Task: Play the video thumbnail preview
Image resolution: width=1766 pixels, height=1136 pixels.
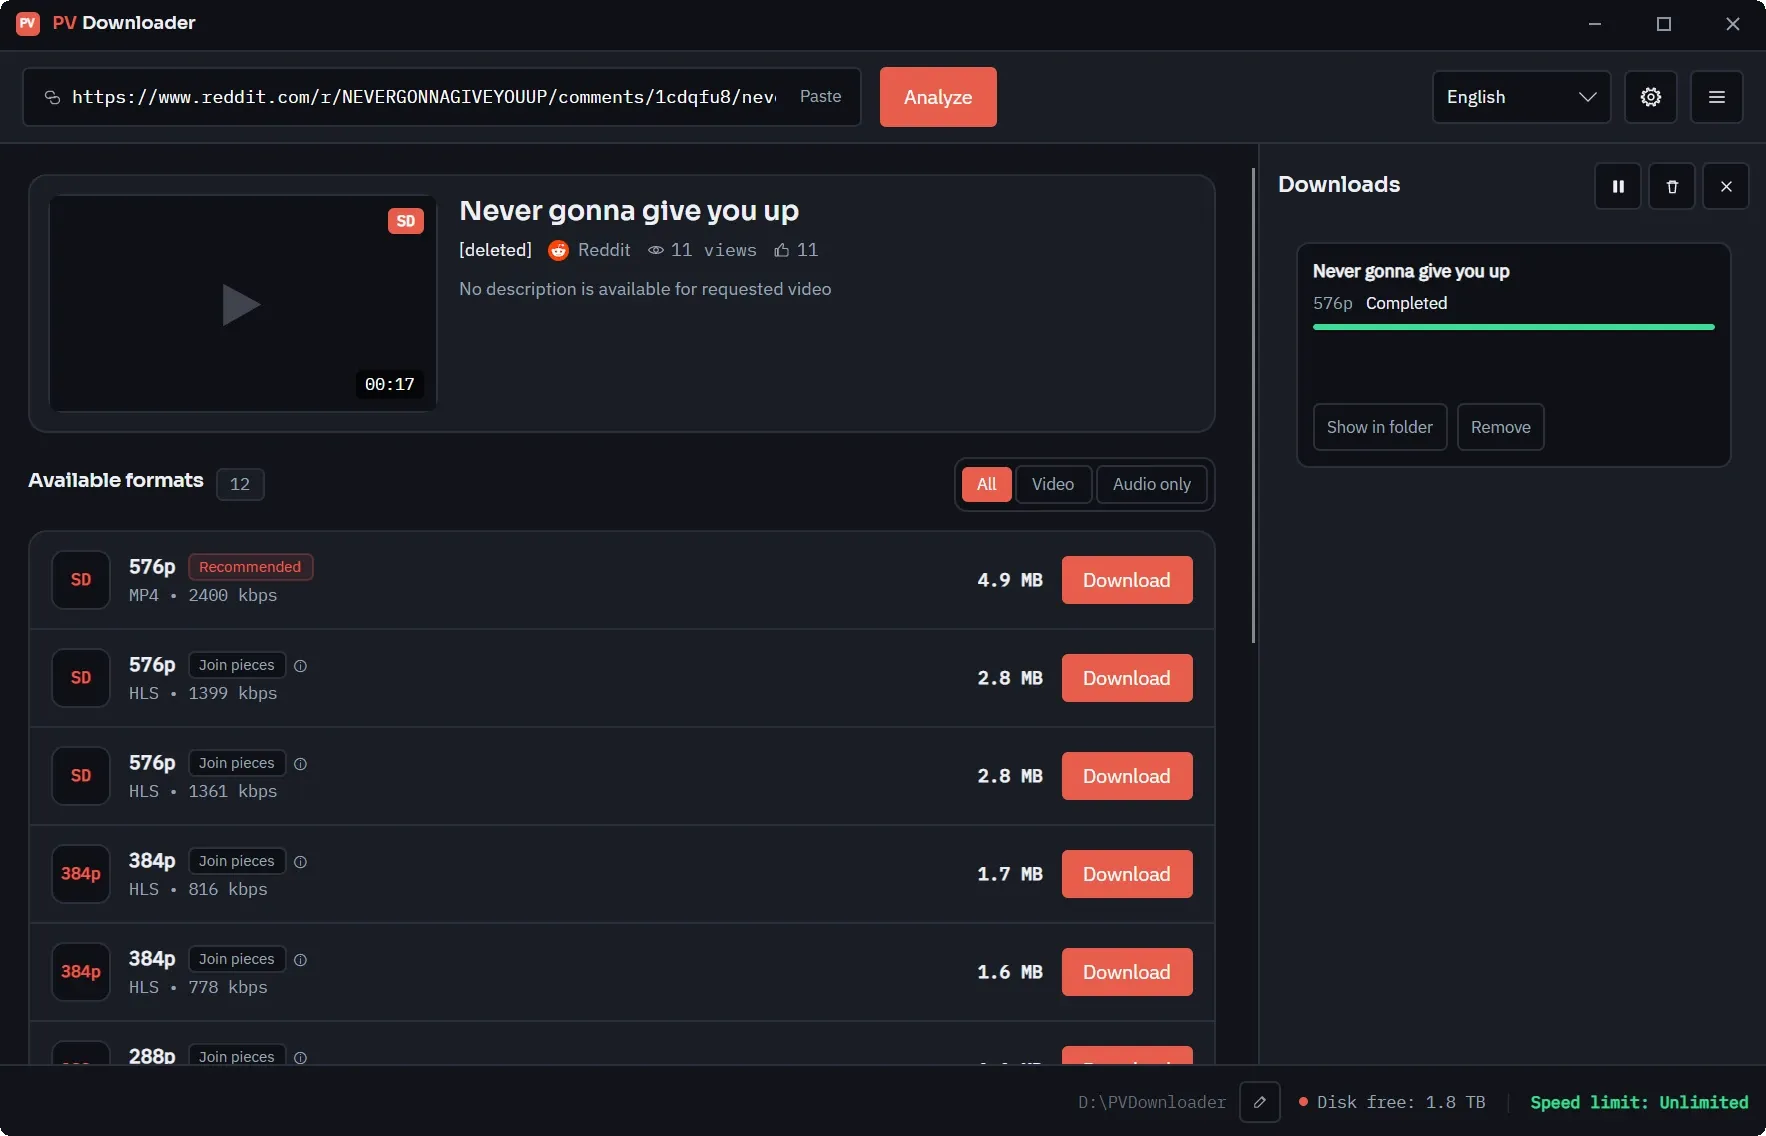Action: pos(241,305)
